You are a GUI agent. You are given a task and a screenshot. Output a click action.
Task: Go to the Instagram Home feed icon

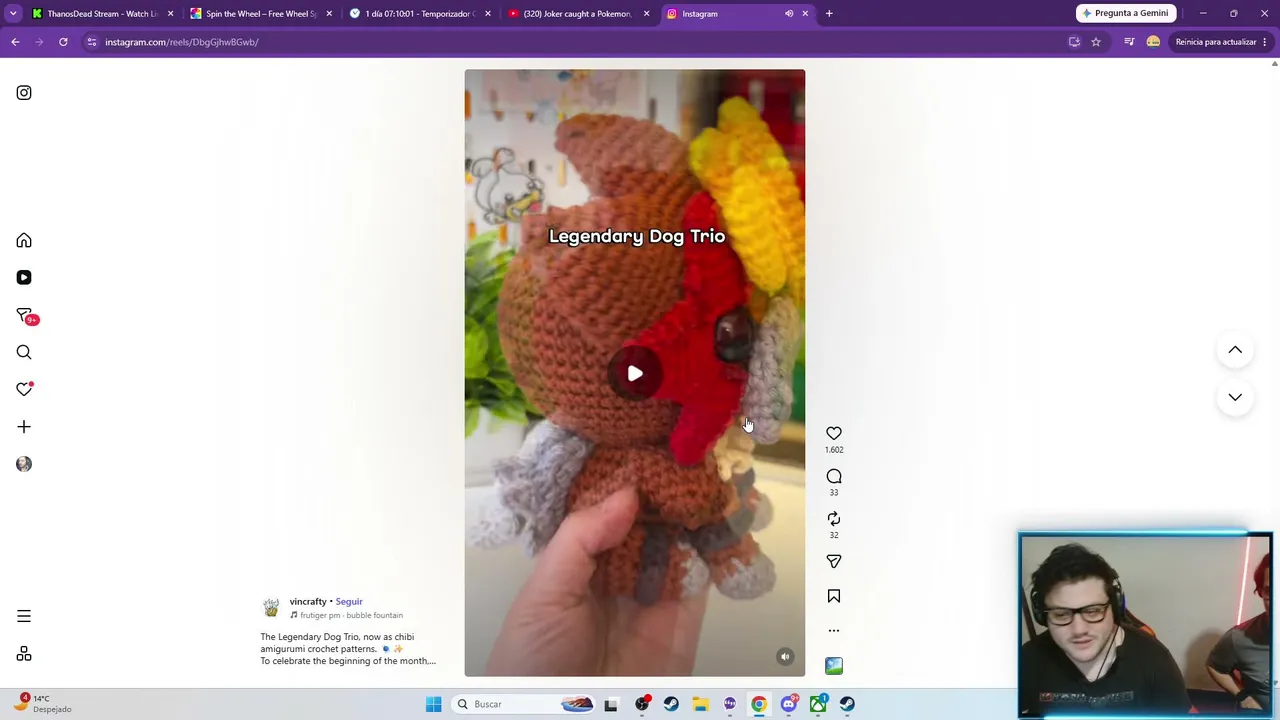[24, 241]
